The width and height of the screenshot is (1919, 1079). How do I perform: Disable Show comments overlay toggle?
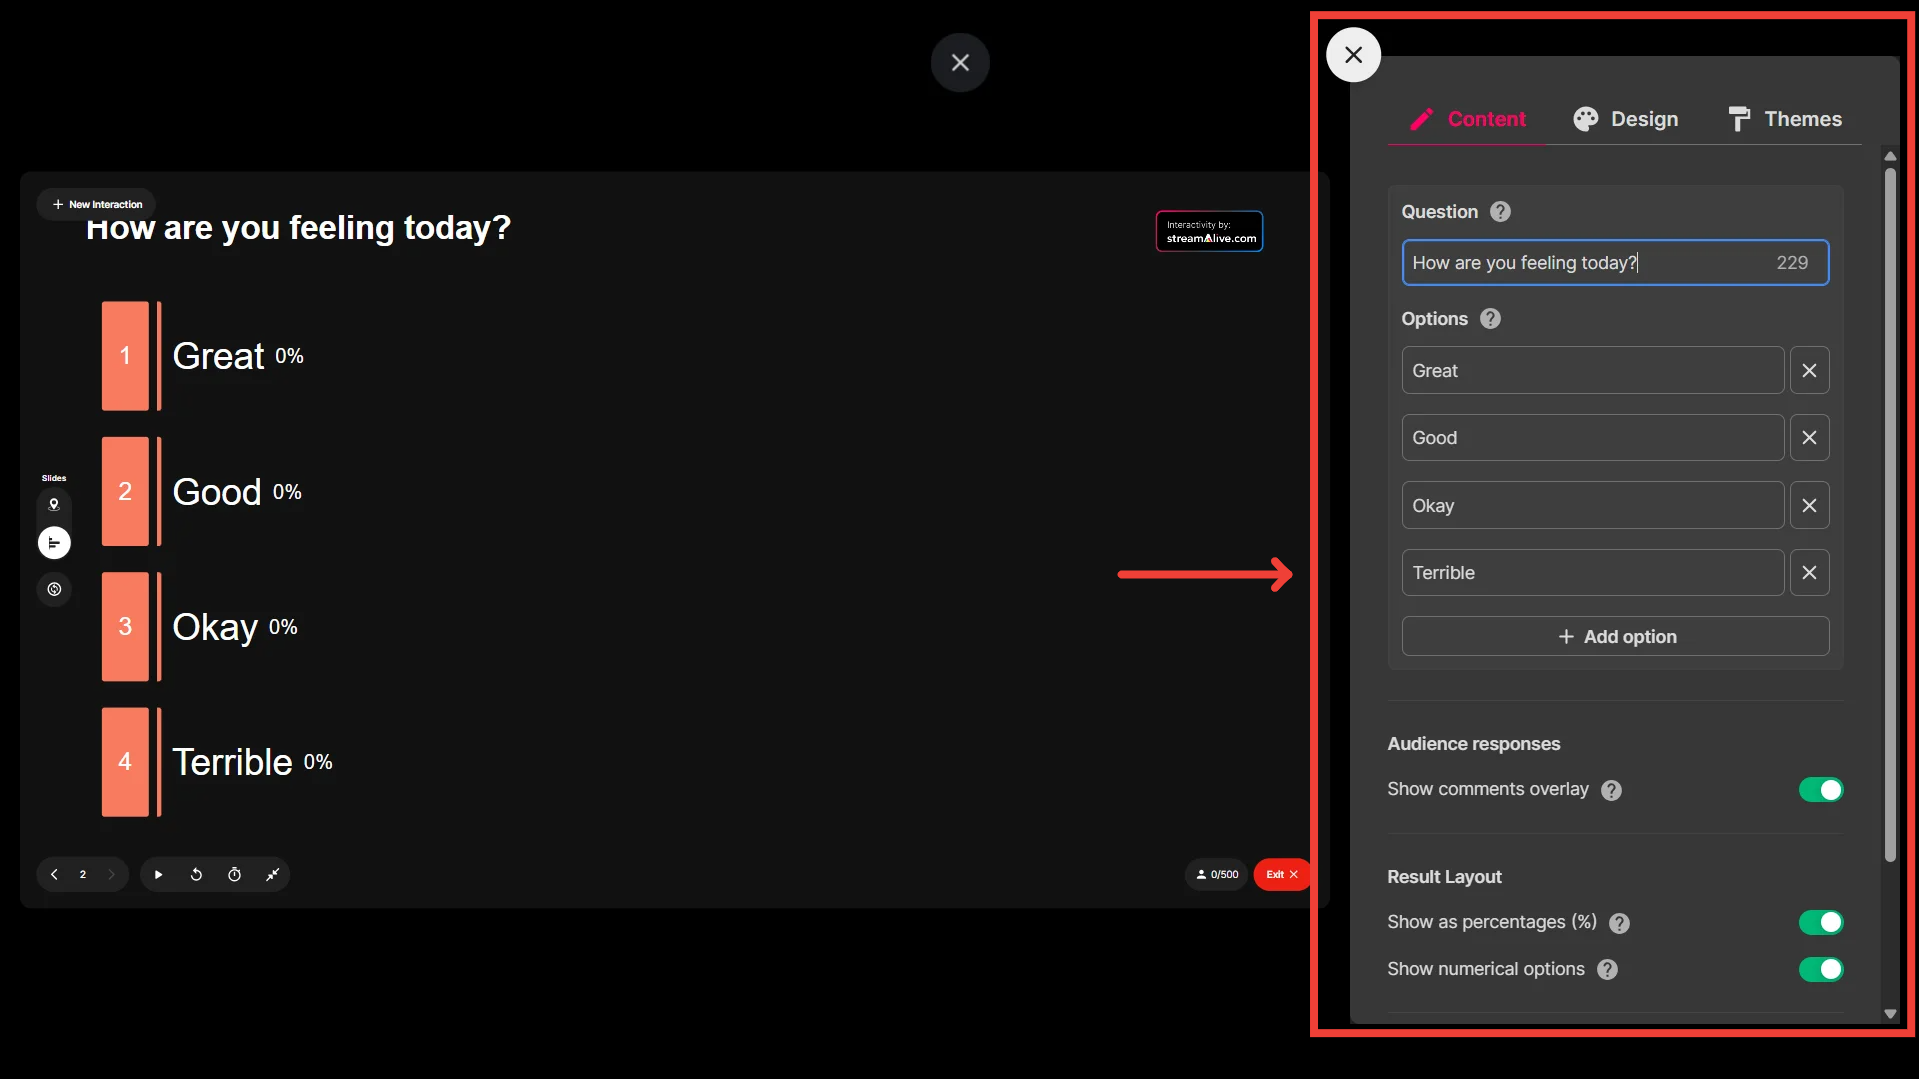point(1820,790)
